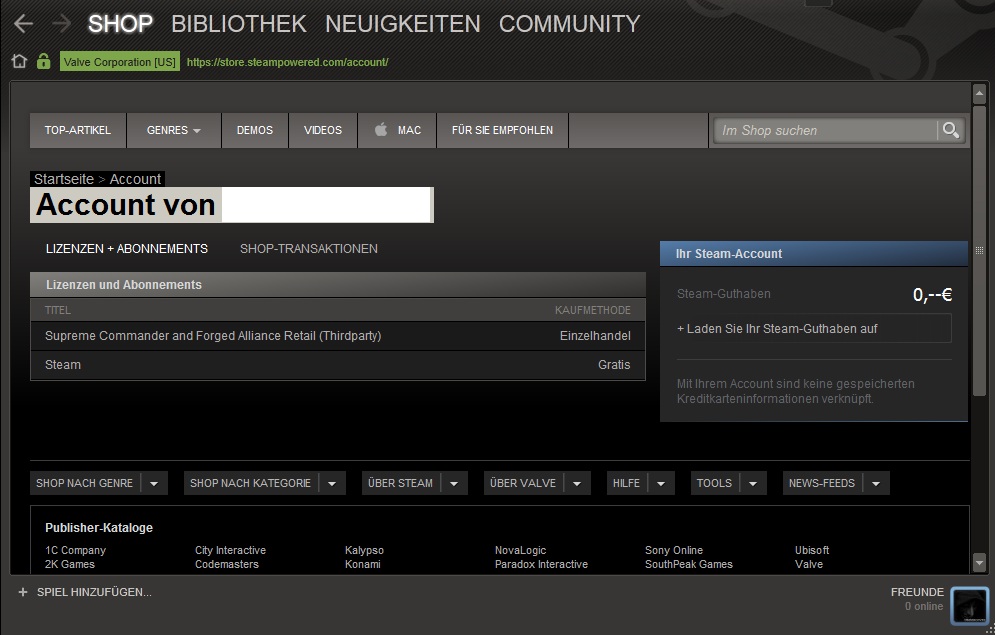995x635 pixels.
Task: Go to the Community section
Action: point(569,23)
